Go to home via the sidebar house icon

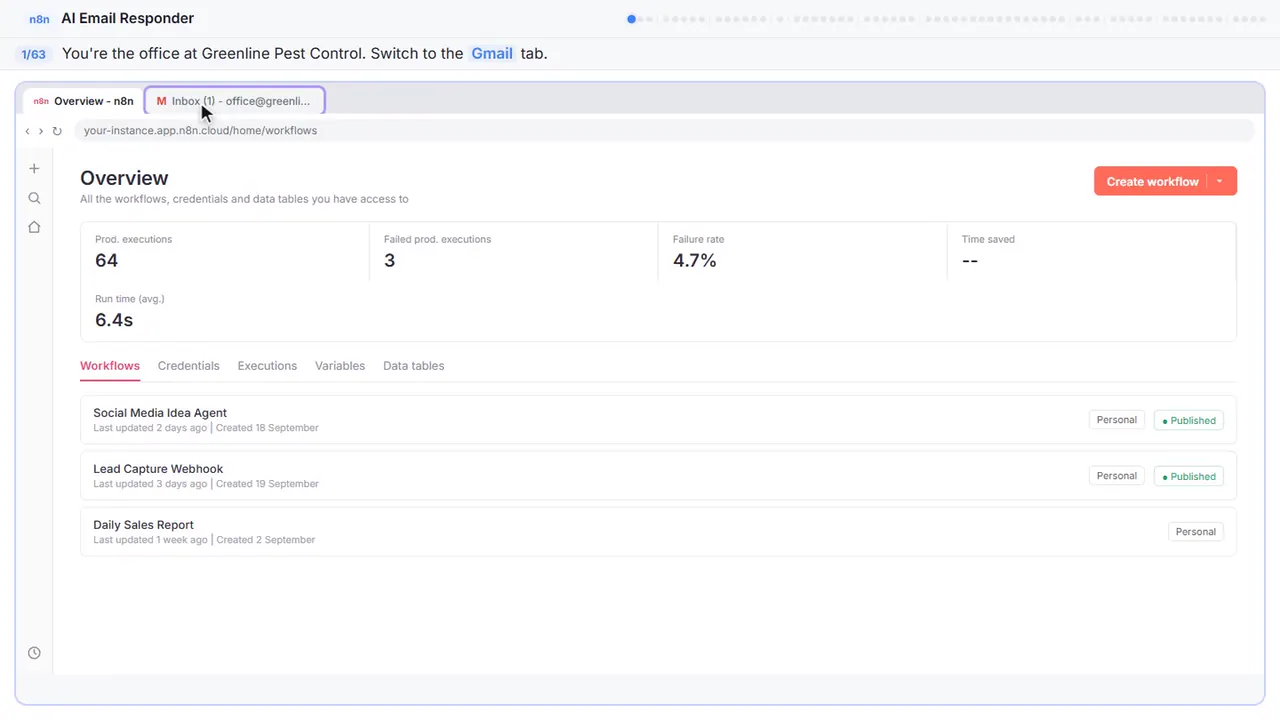pyautogui.click(x=34, y=227)
